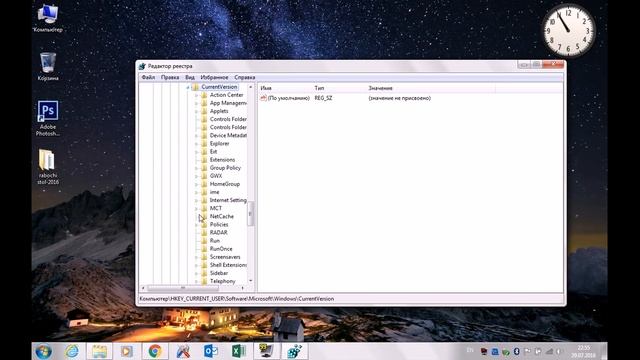Click the Run key folder icon
The image size is (640, 360).
(x=204, y=241)
